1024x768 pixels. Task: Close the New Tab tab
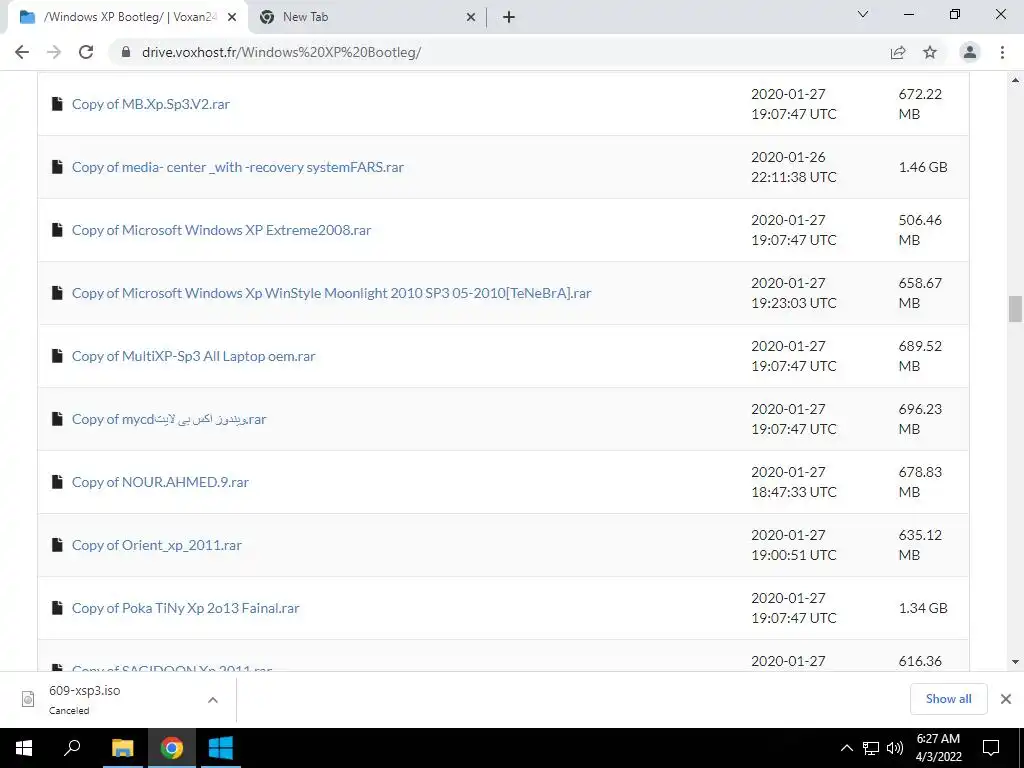pos(471,18)
